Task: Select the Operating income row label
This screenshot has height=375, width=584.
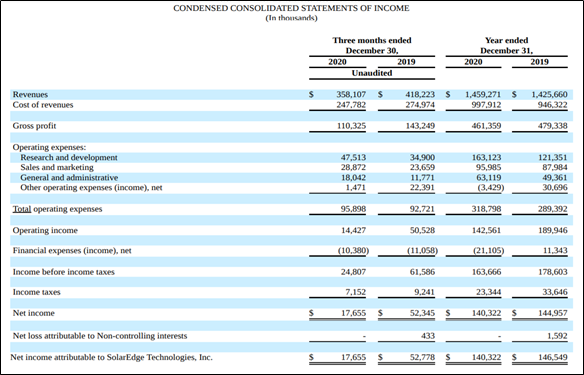Action: coord(45,231)
